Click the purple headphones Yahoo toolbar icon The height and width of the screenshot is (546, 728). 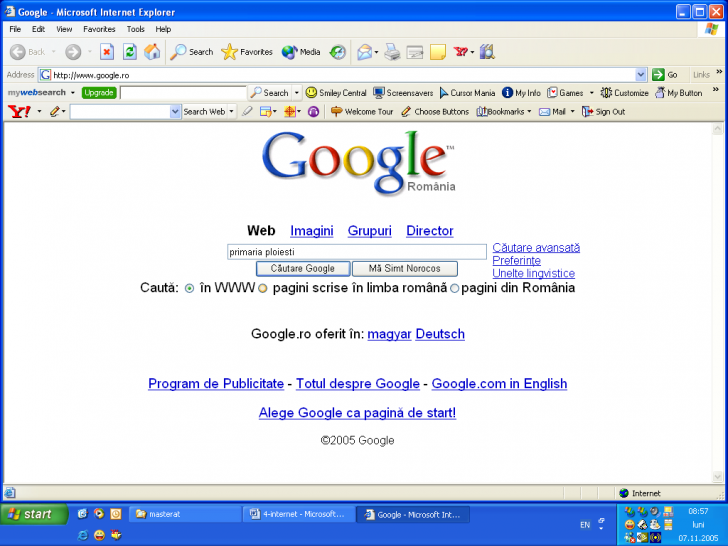click(x=313, y=111)
